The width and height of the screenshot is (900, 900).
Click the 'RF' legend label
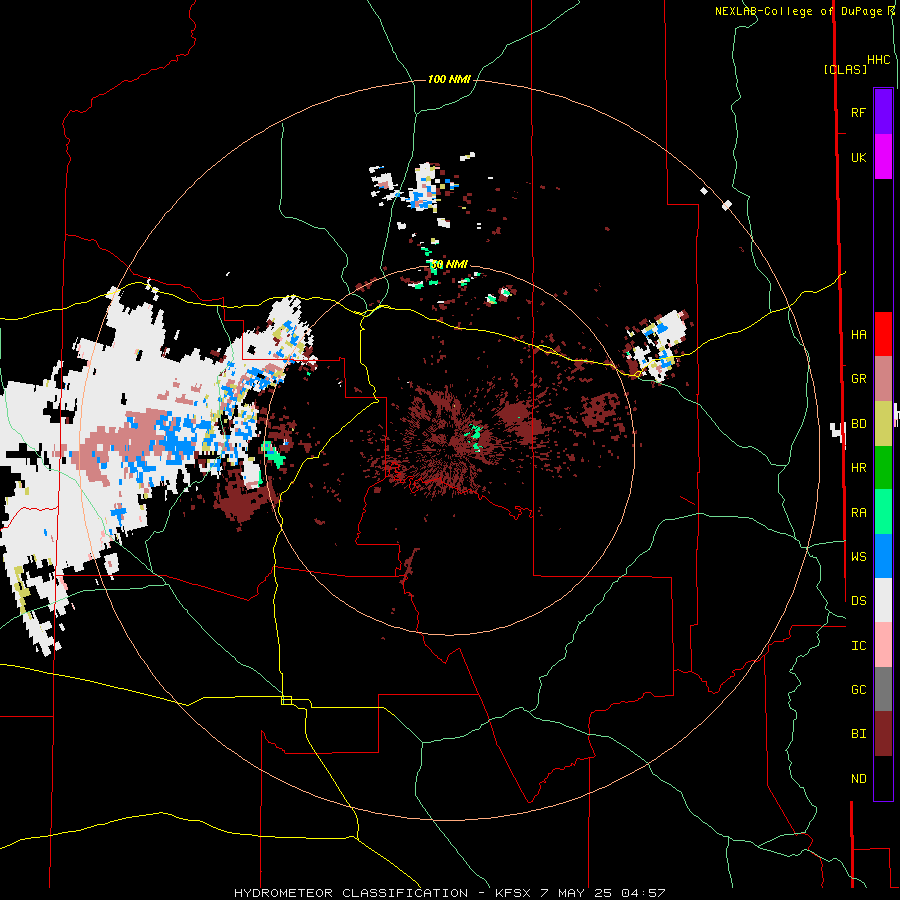point(858,112)
